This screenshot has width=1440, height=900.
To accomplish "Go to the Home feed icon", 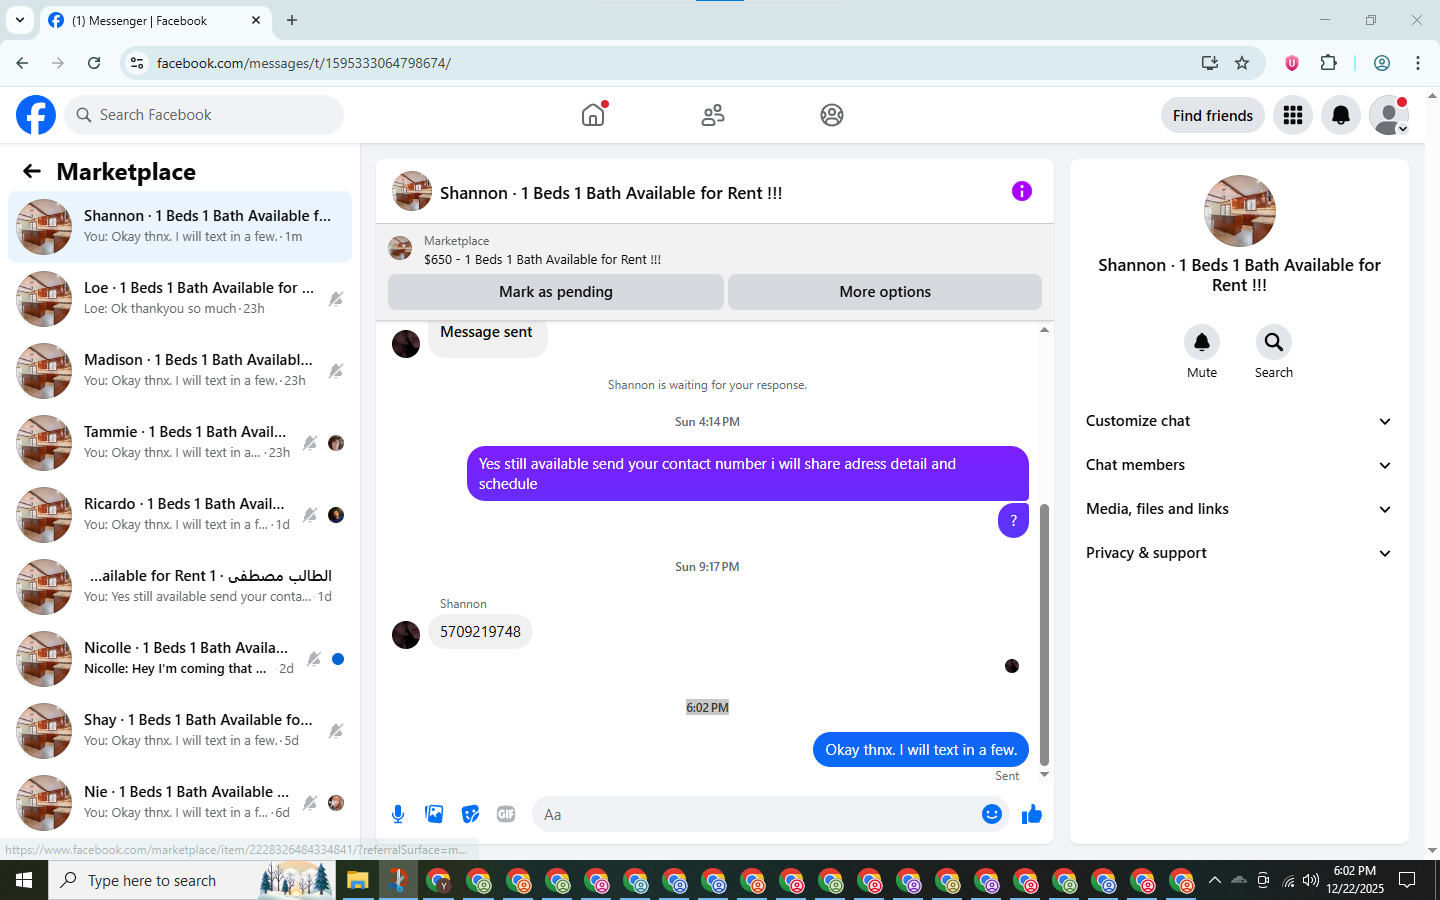I will pos(593,115).
